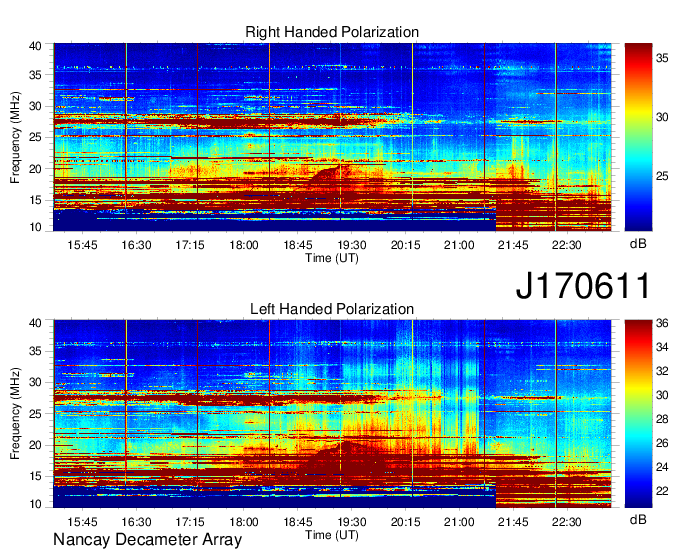680x552 pixels.
Task: Click the 22 dB mark on bottom colorbar
Action: (662, 491)
